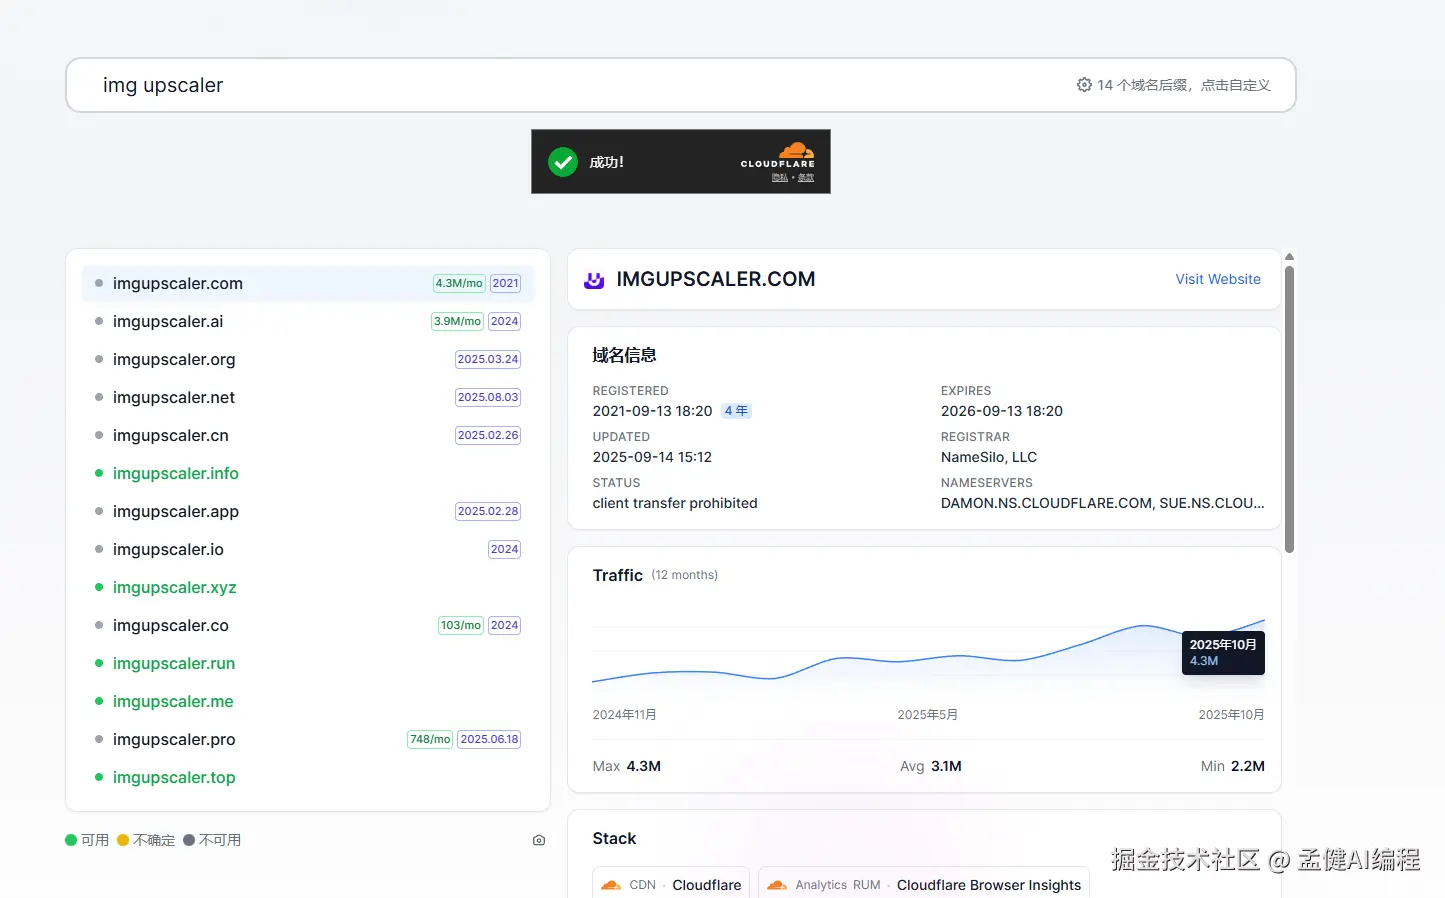Click the Min 2.2M traffic stat
1445x898 pixels.
point(1233,766)
